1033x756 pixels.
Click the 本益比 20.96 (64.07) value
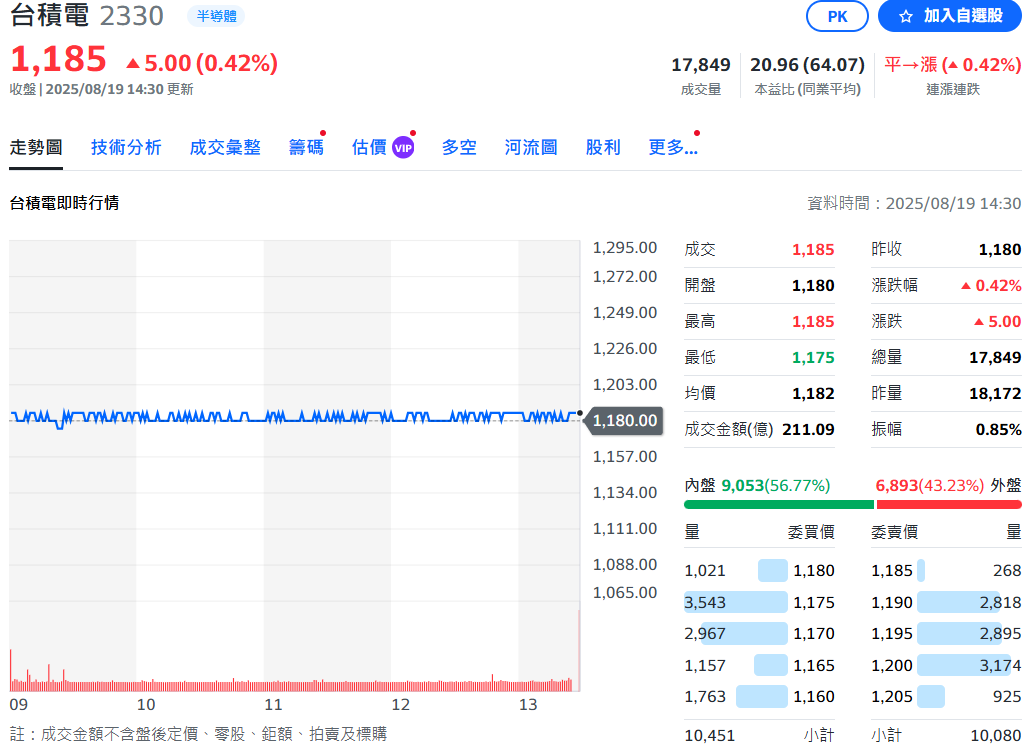[807, 65]
